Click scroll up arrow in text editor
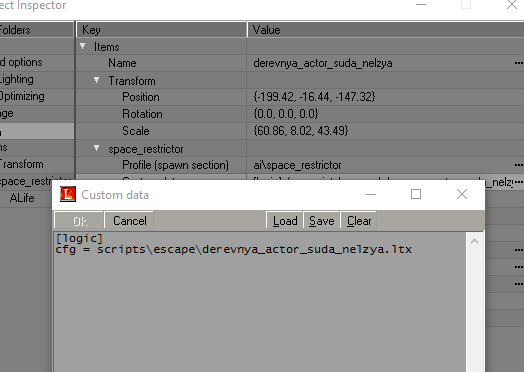524x372 pixels. [474, 241]
